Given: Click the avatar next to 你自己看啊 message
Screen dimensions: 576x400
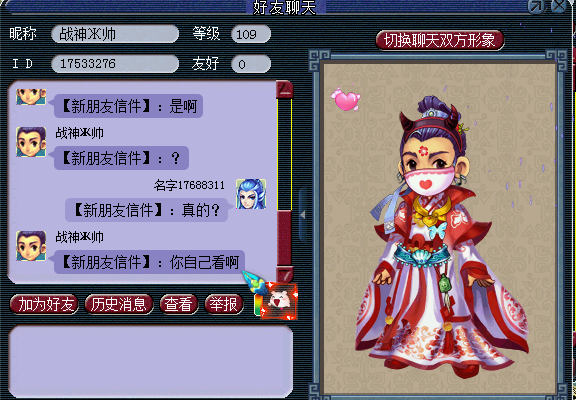Looking at the screenshot, I should coord(31,246).
